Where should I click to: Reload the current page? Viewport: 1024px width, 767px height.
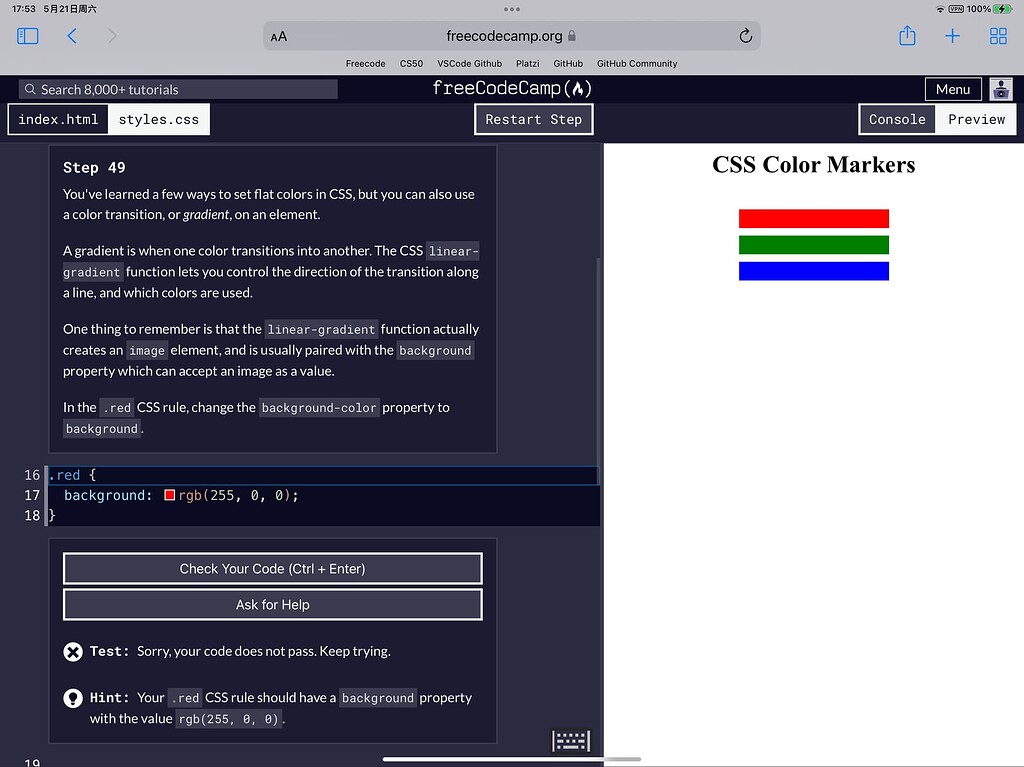pos(745,35)
